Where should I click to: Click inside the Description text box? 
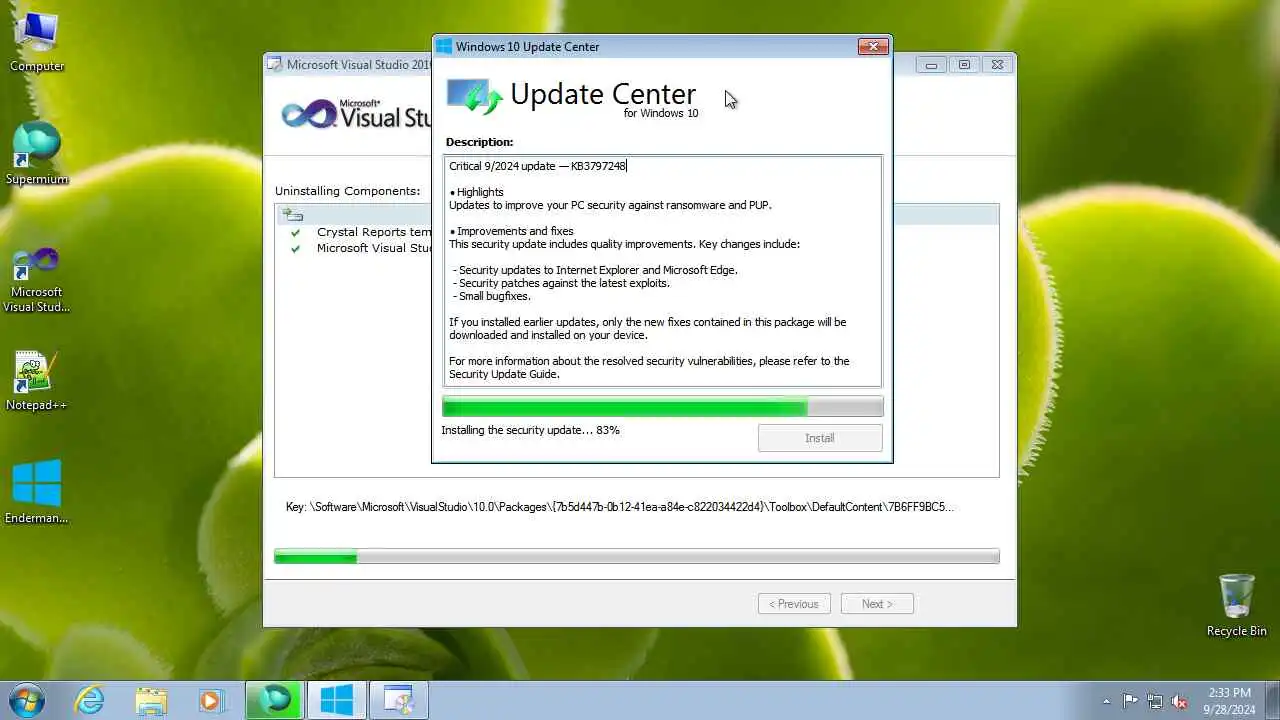pyautogui.click(x=662, y=271)
